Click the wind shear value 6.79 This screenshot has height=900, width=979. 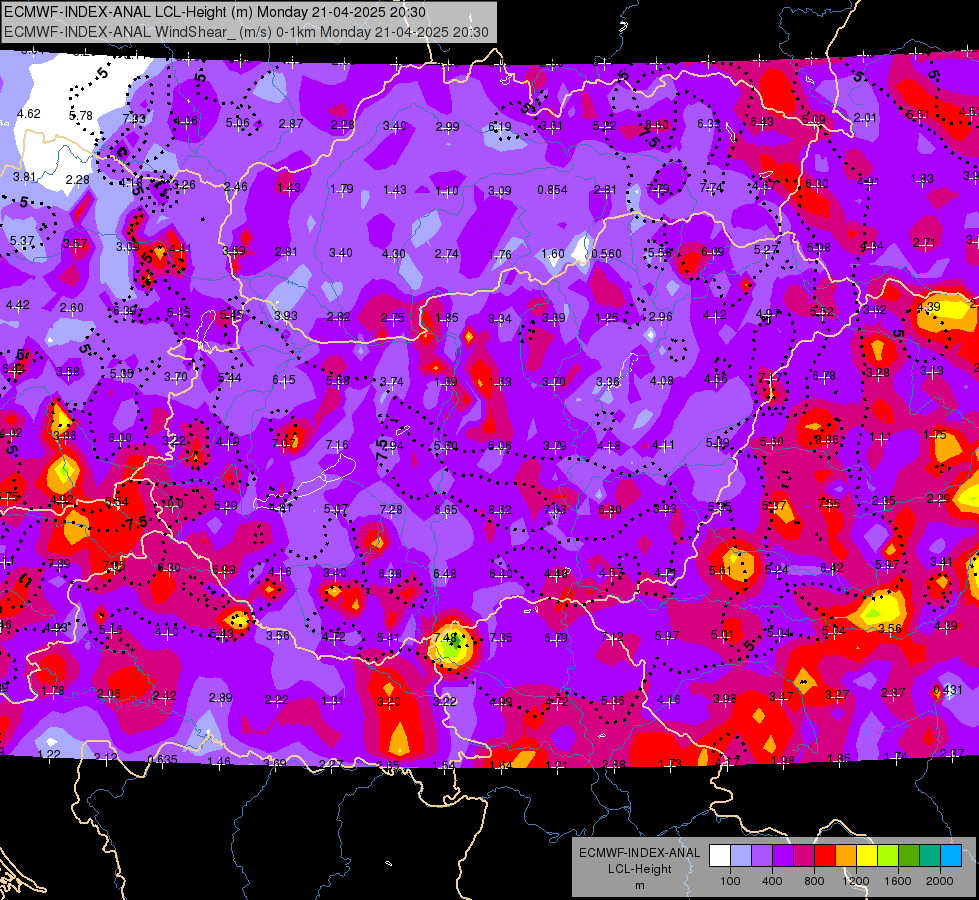(556, 637)
